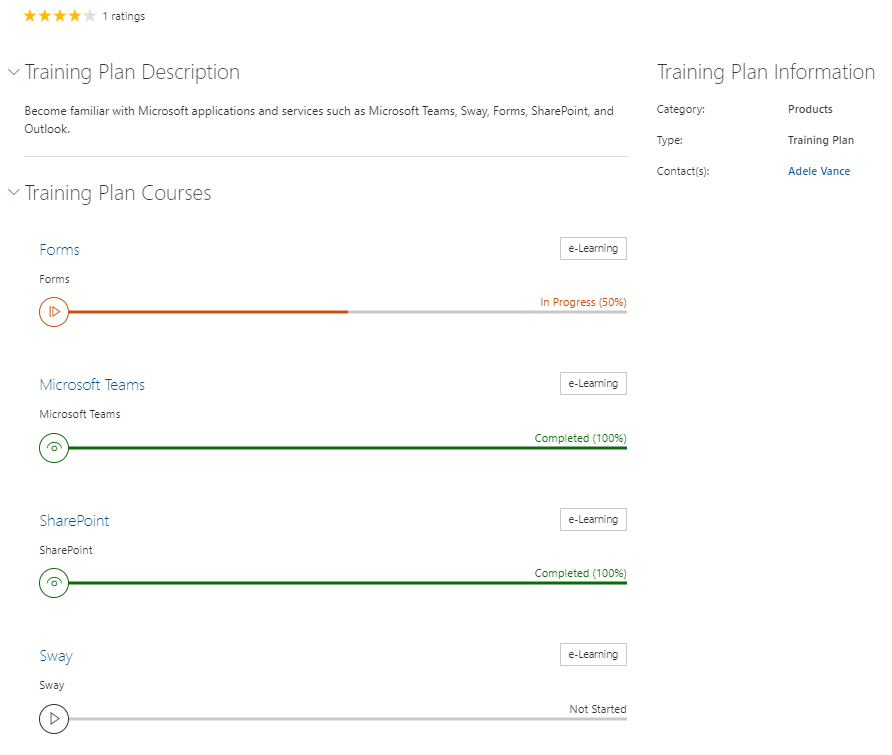Open the Sway course link
Image resolution: width=892 pixels, height=755 pixels.
(55, 655)
